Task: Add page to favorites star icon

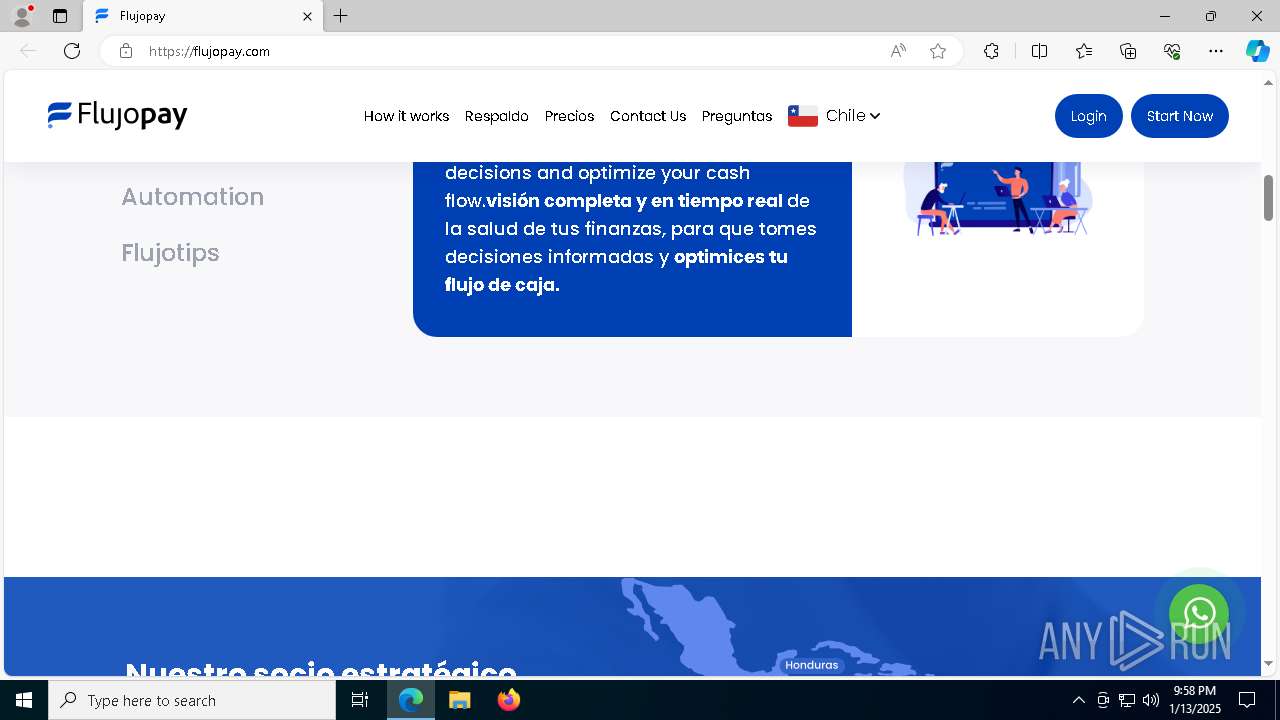Action: tap(938, 51)
